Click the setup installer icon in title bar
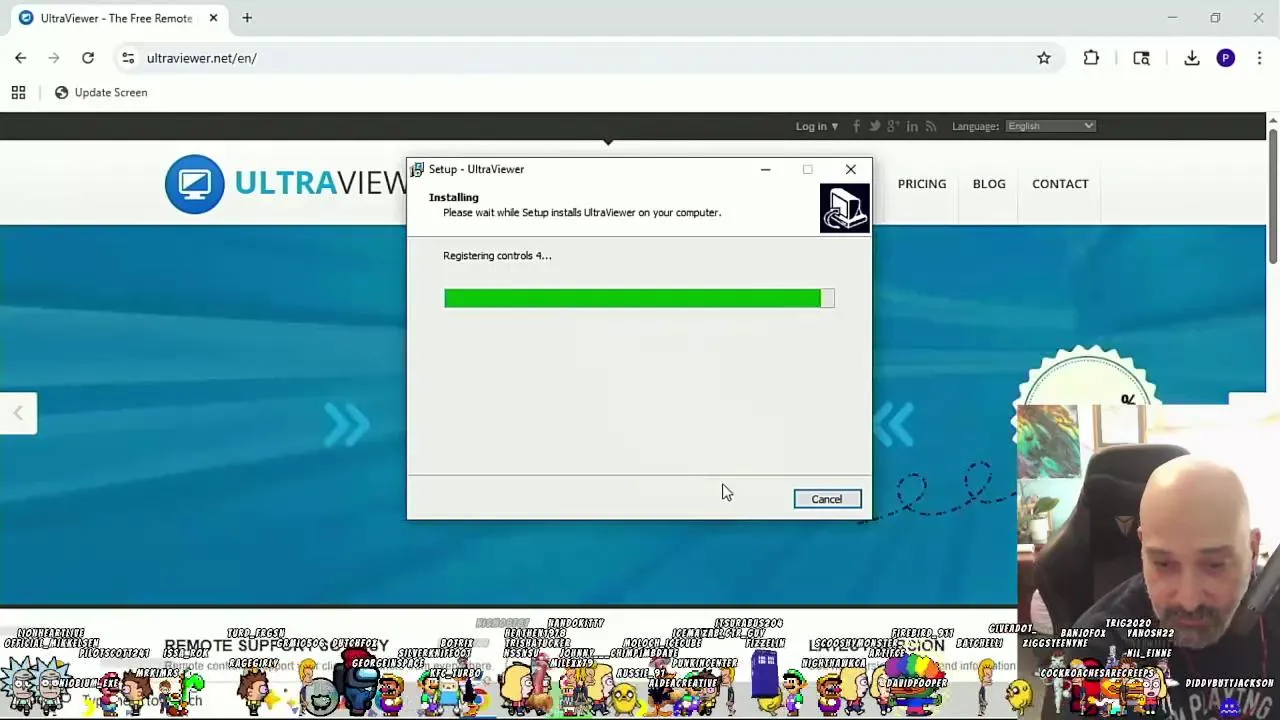Screen dimensions: 1280x720 (417, 169)
